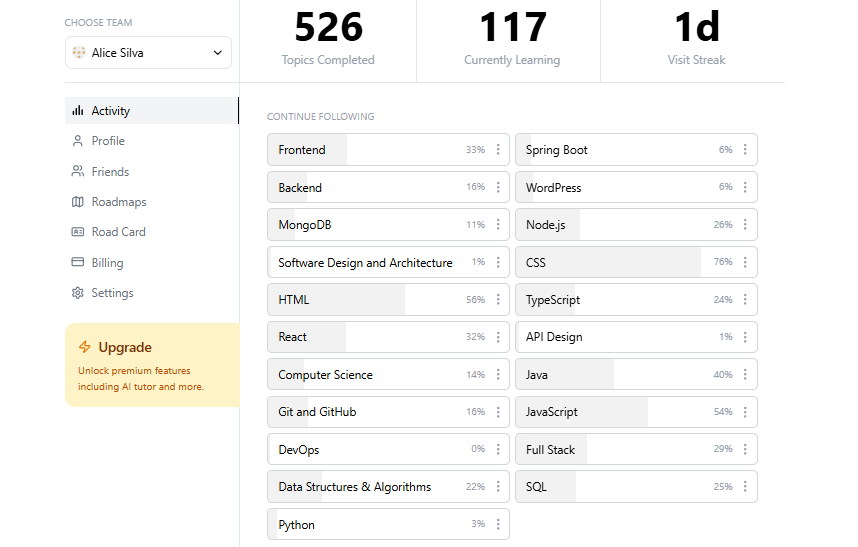Select the Activity sidebar item

[x=152, y=110]
